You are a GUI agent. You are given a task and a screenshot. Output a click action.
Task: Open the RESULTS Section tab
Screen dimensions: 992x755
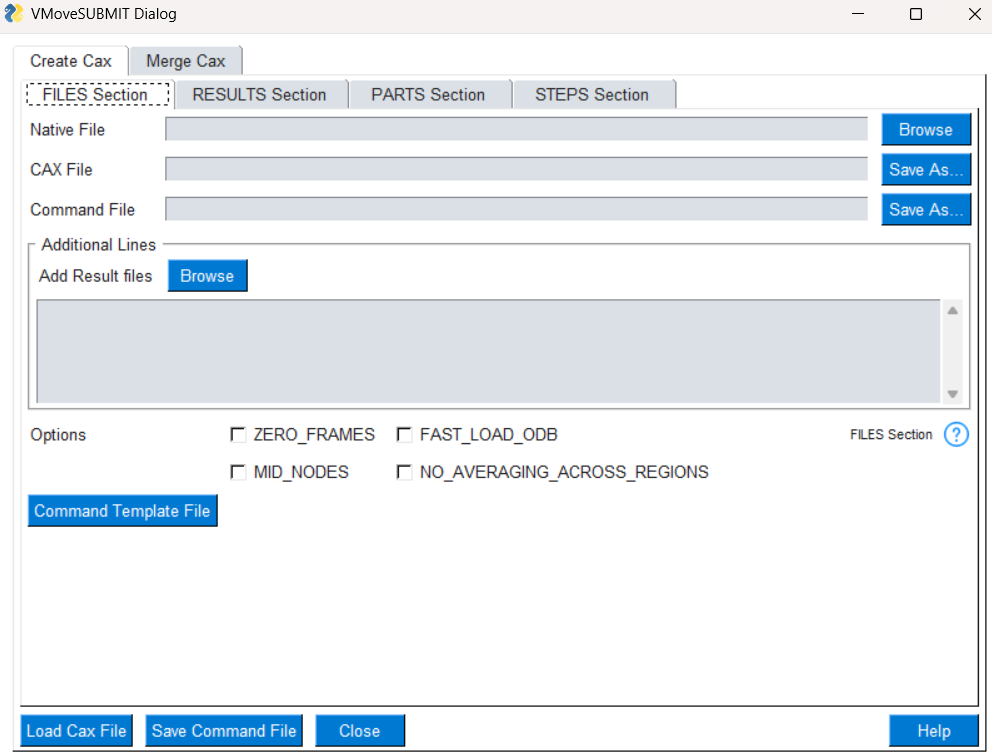[261, 94]
